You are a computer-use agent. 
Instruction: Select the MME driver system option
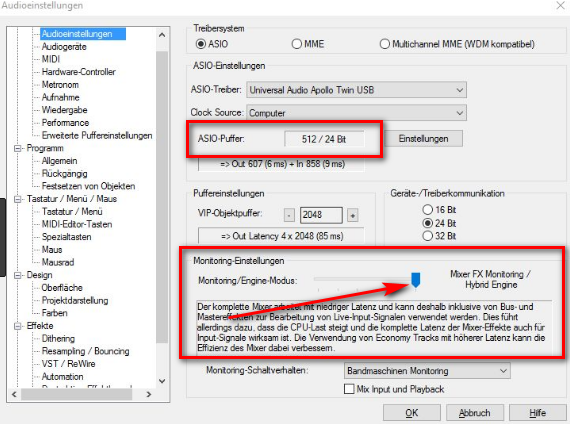(308, 44)
